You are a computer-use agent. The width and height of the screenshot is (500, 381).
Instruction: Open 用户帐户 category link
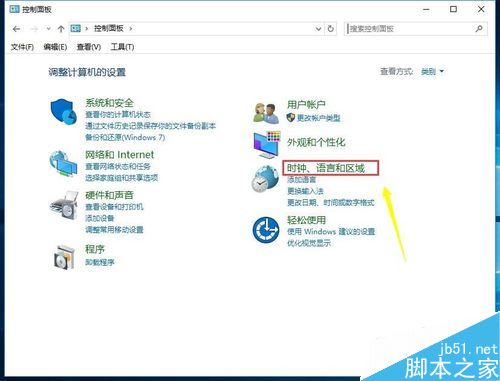pyautogui.click(x=306, y=105)
